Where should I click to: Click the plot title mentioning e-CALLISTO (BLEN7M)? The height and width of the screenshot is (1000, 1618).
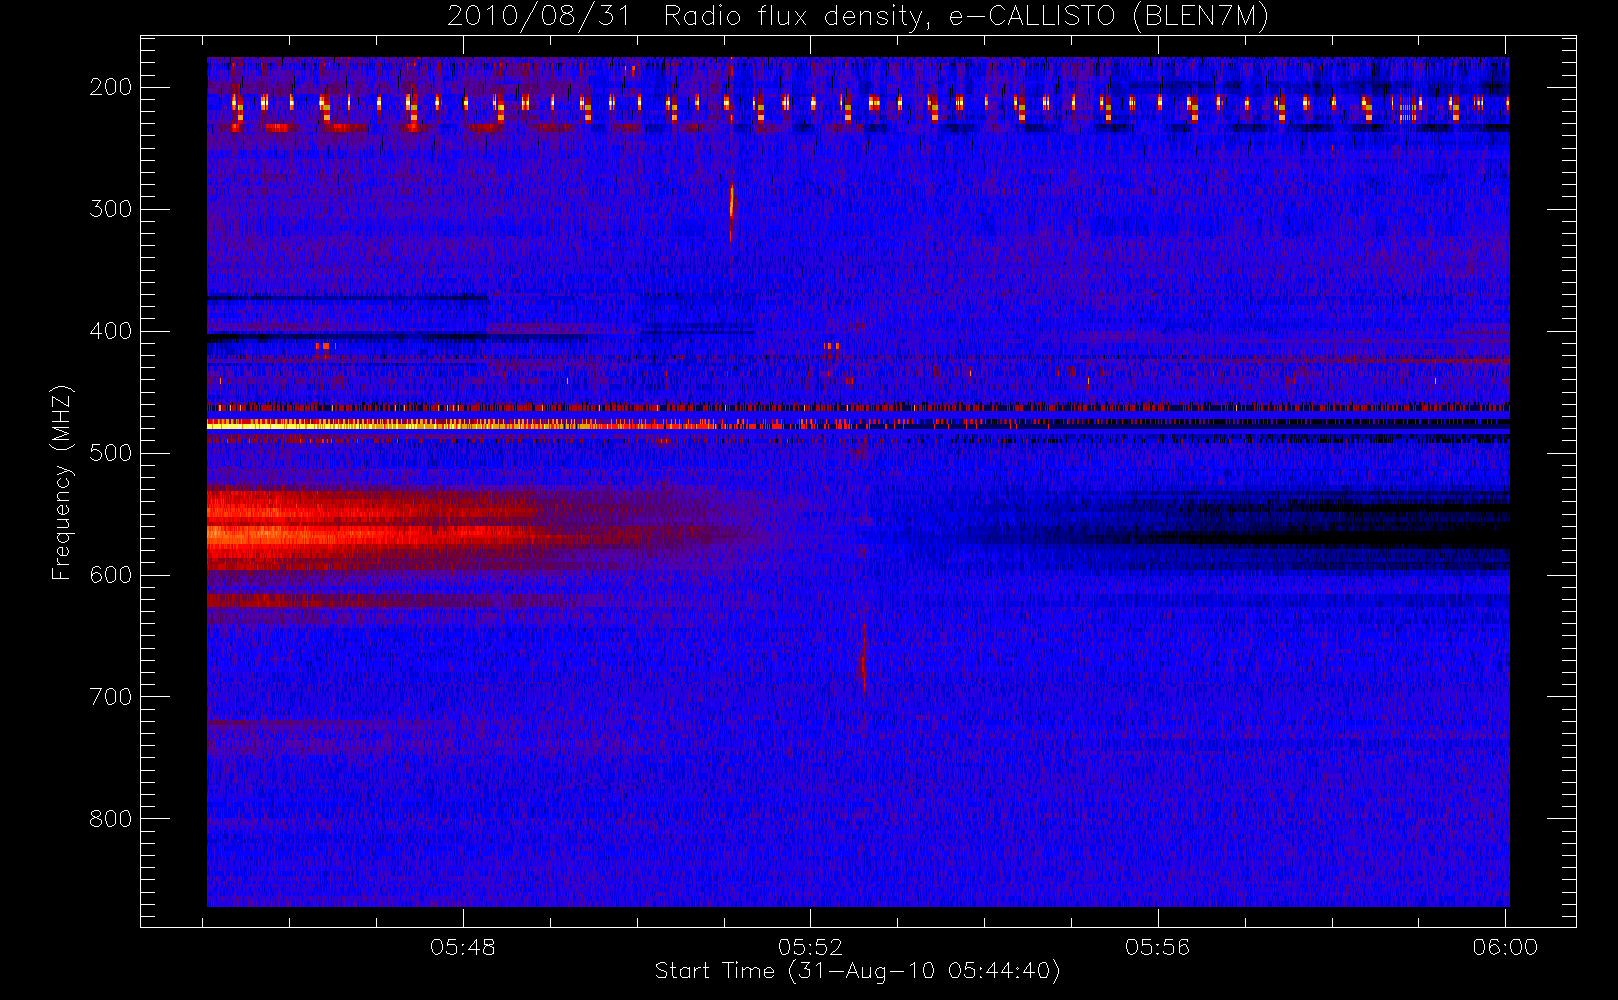click(x=858, y=17)
